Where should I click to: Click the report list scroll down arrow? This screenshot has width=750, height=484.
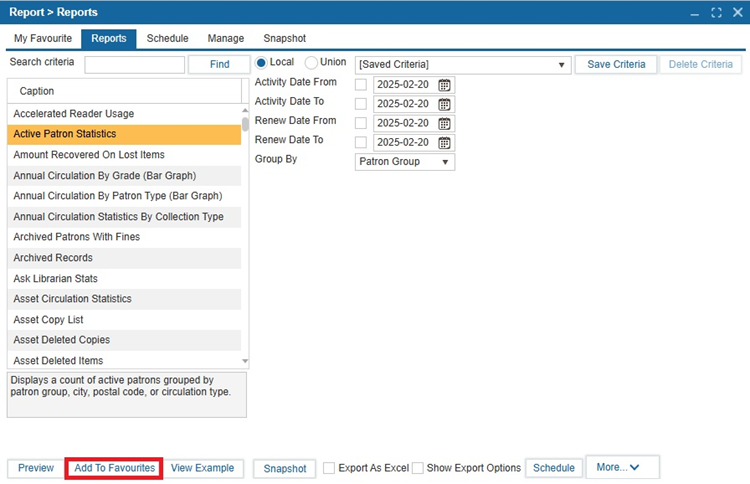[245, 362]
